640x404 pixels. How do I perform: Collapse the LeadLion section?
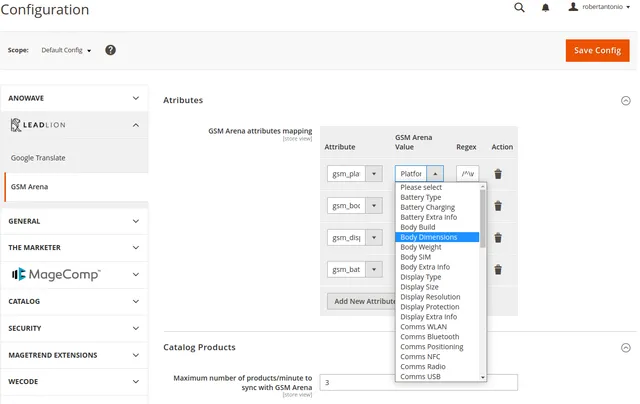pos(74,125)
